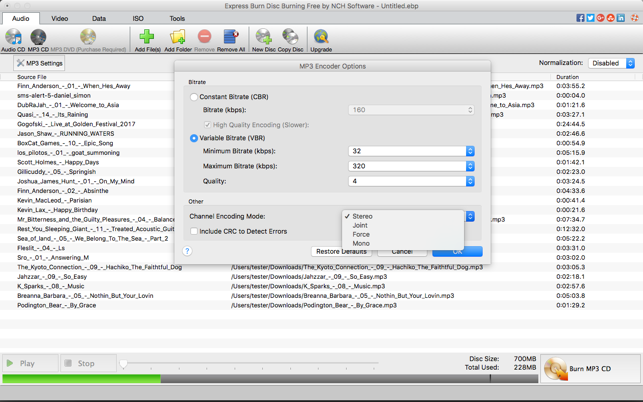The width and height of the screenshot is (643, 402).
Task: Select the MP3 CD disc type icon
Action: point(38,39)
